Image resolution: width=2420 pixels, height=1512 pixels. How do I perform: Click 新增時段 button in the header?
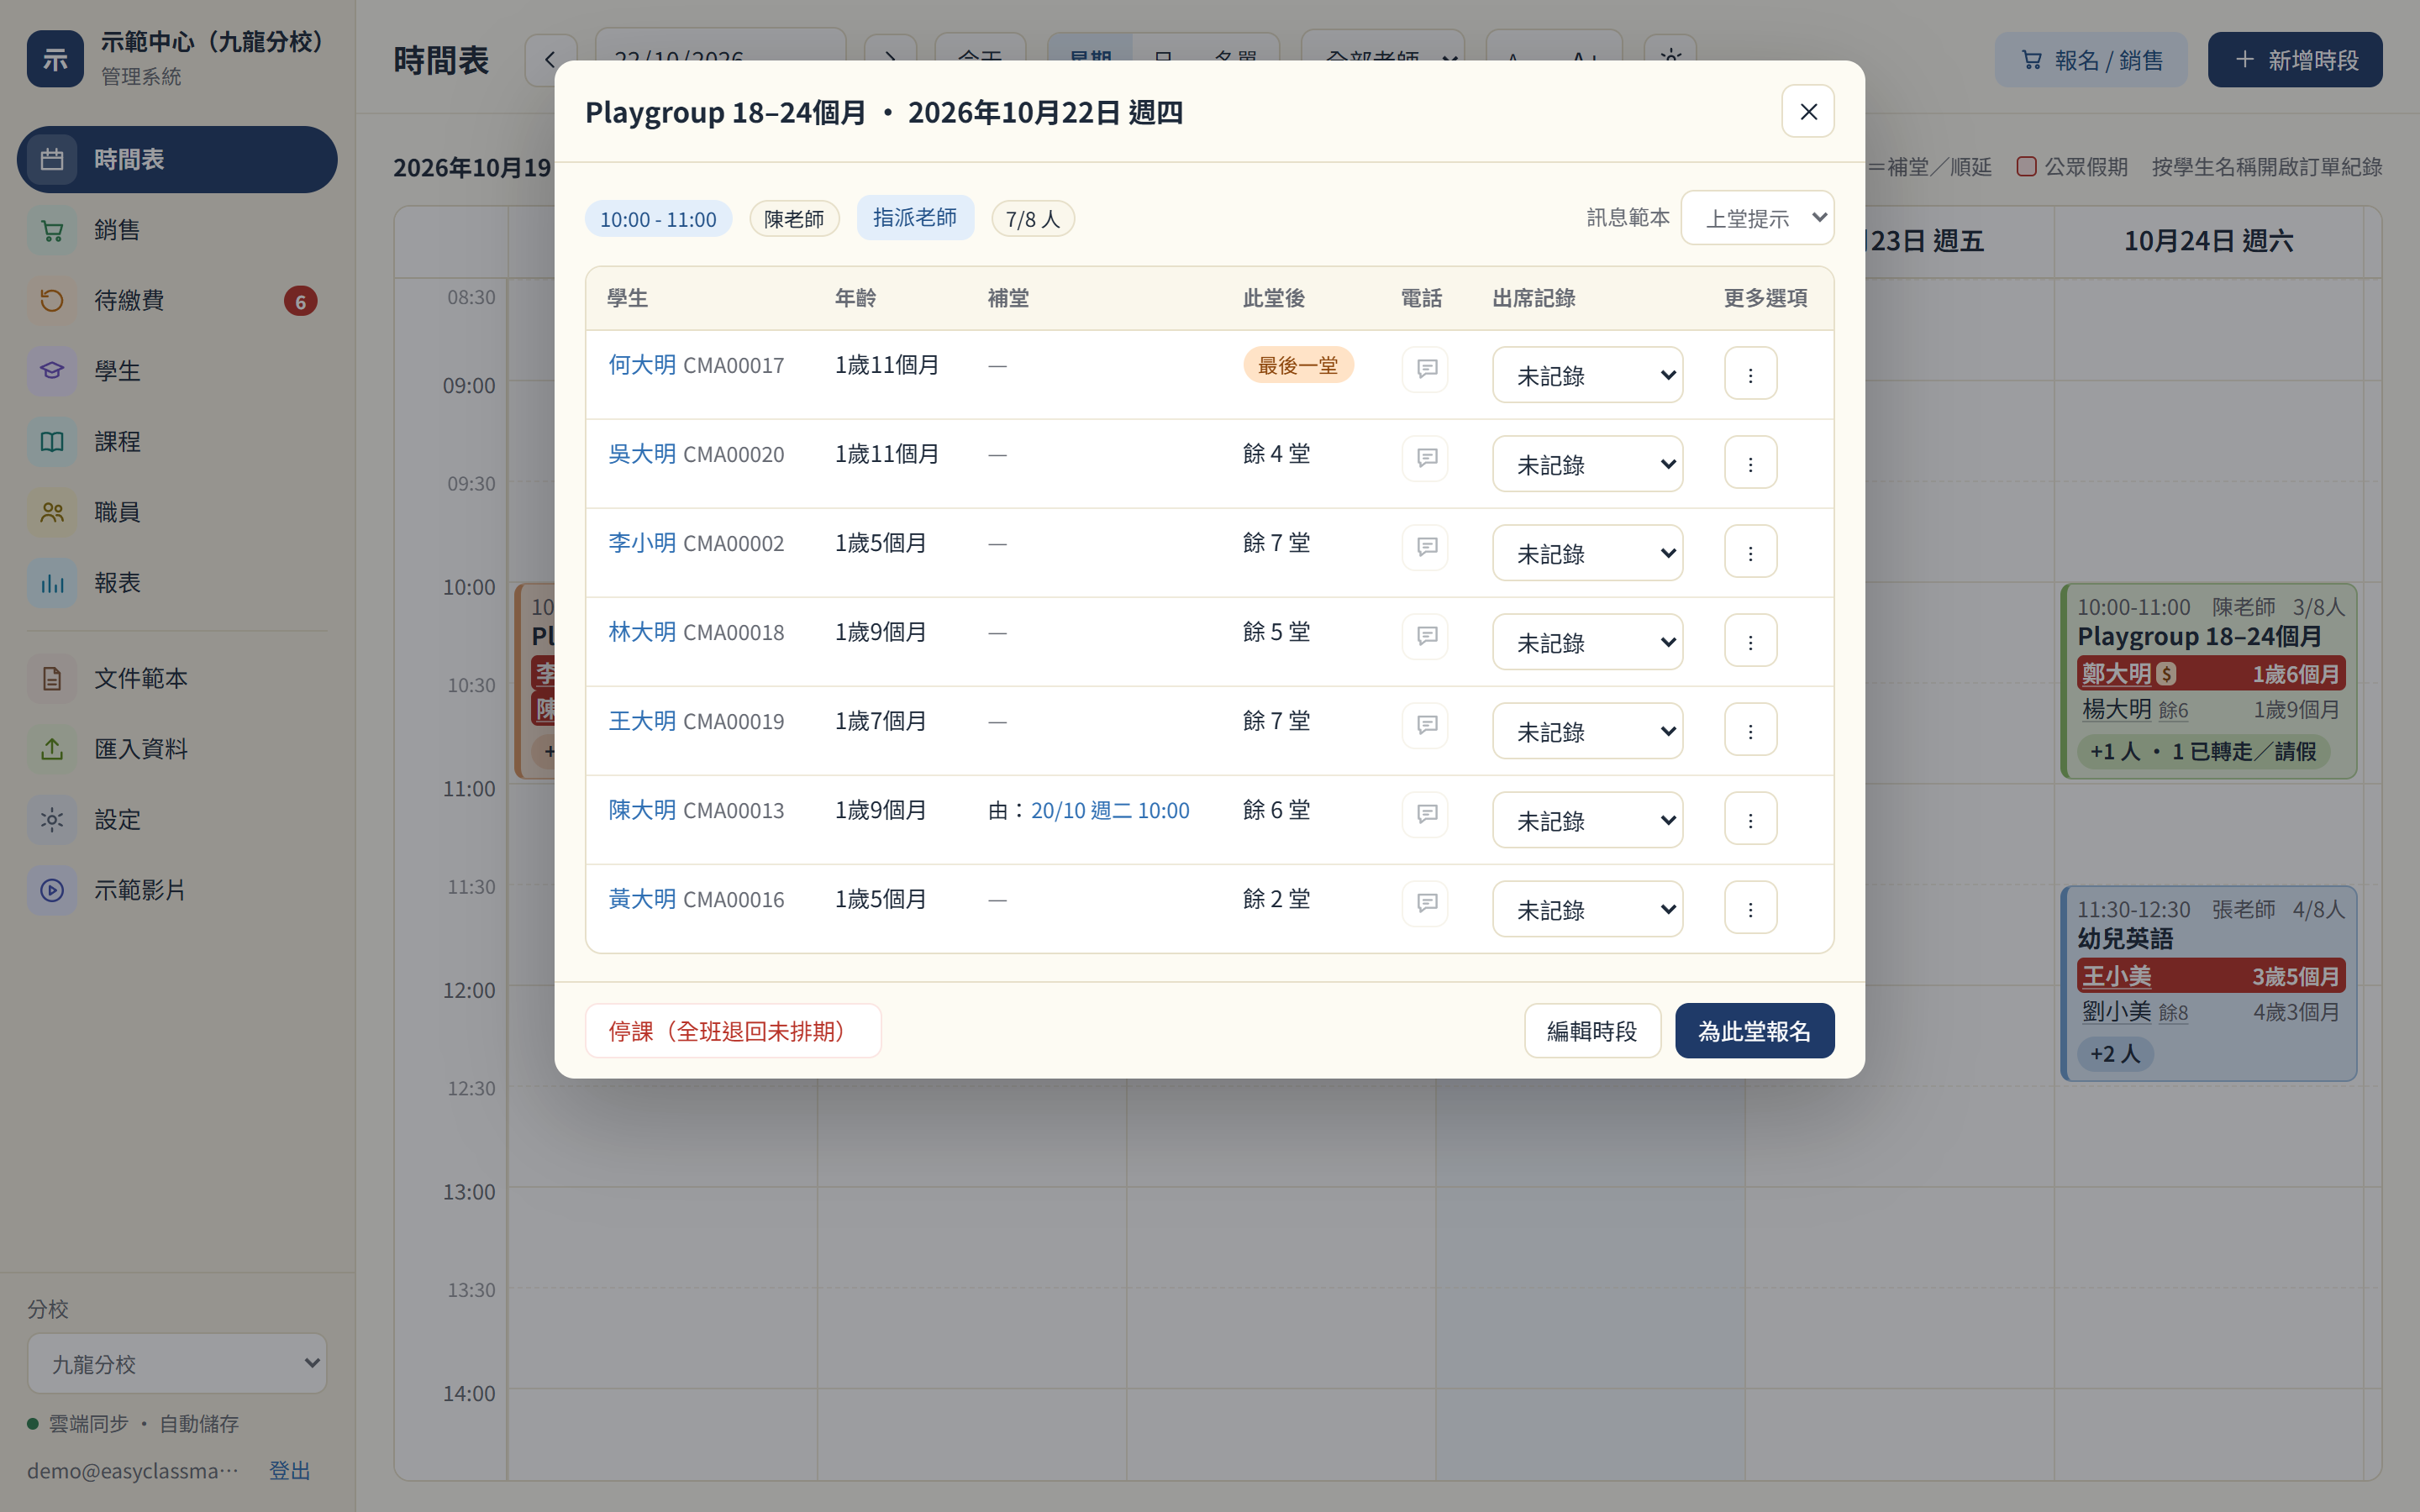(2294, 60)
